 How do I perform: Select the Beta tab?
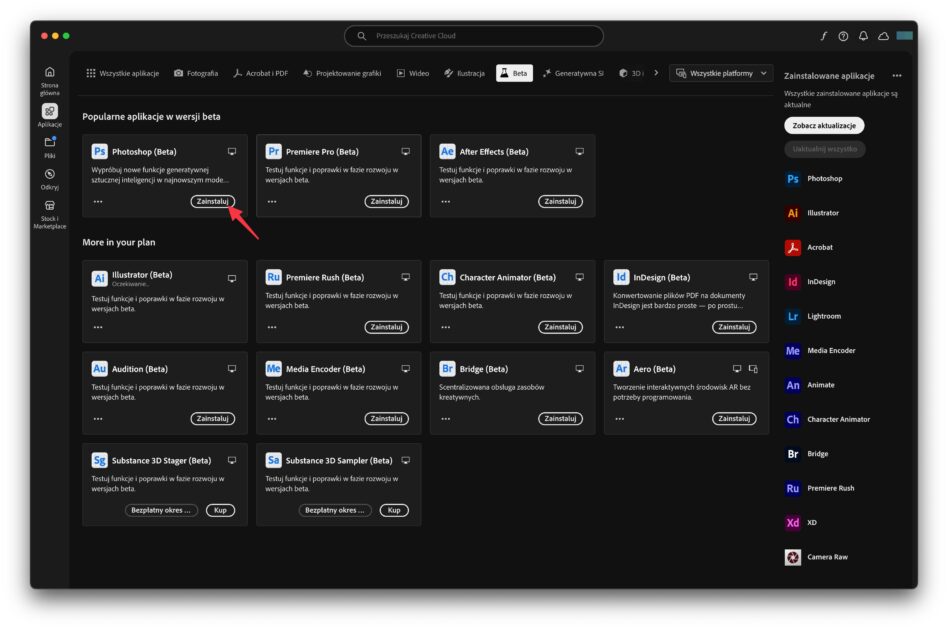point(514,73)
